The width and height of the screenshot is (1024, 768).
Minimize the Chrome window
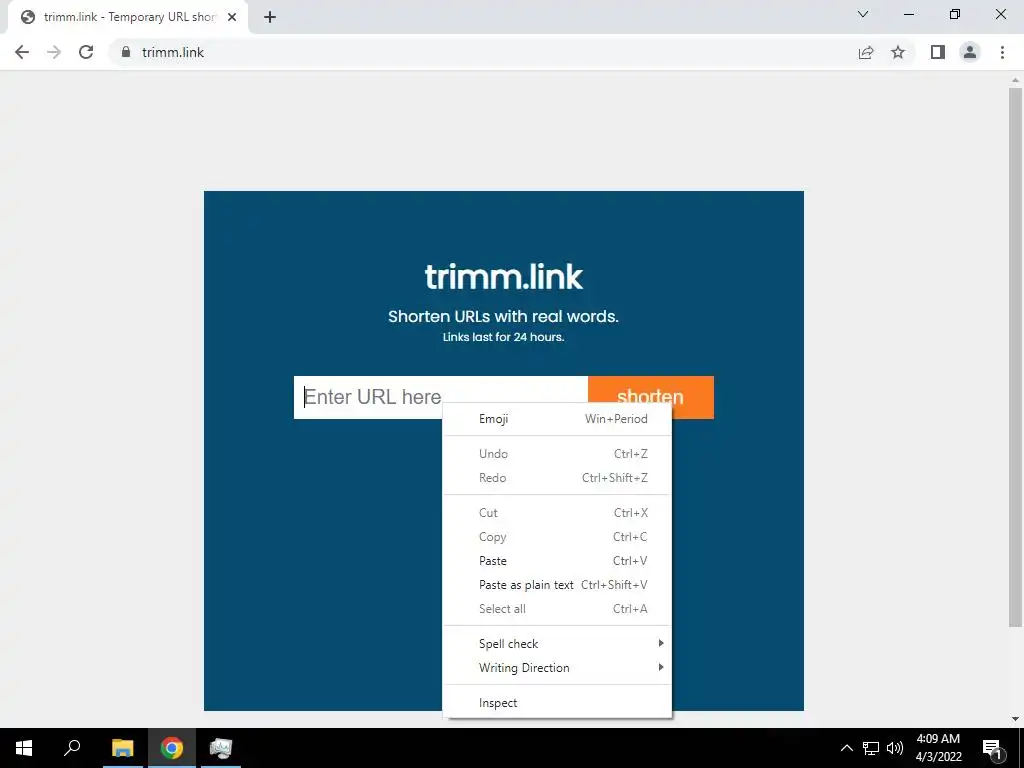[908, 14]
